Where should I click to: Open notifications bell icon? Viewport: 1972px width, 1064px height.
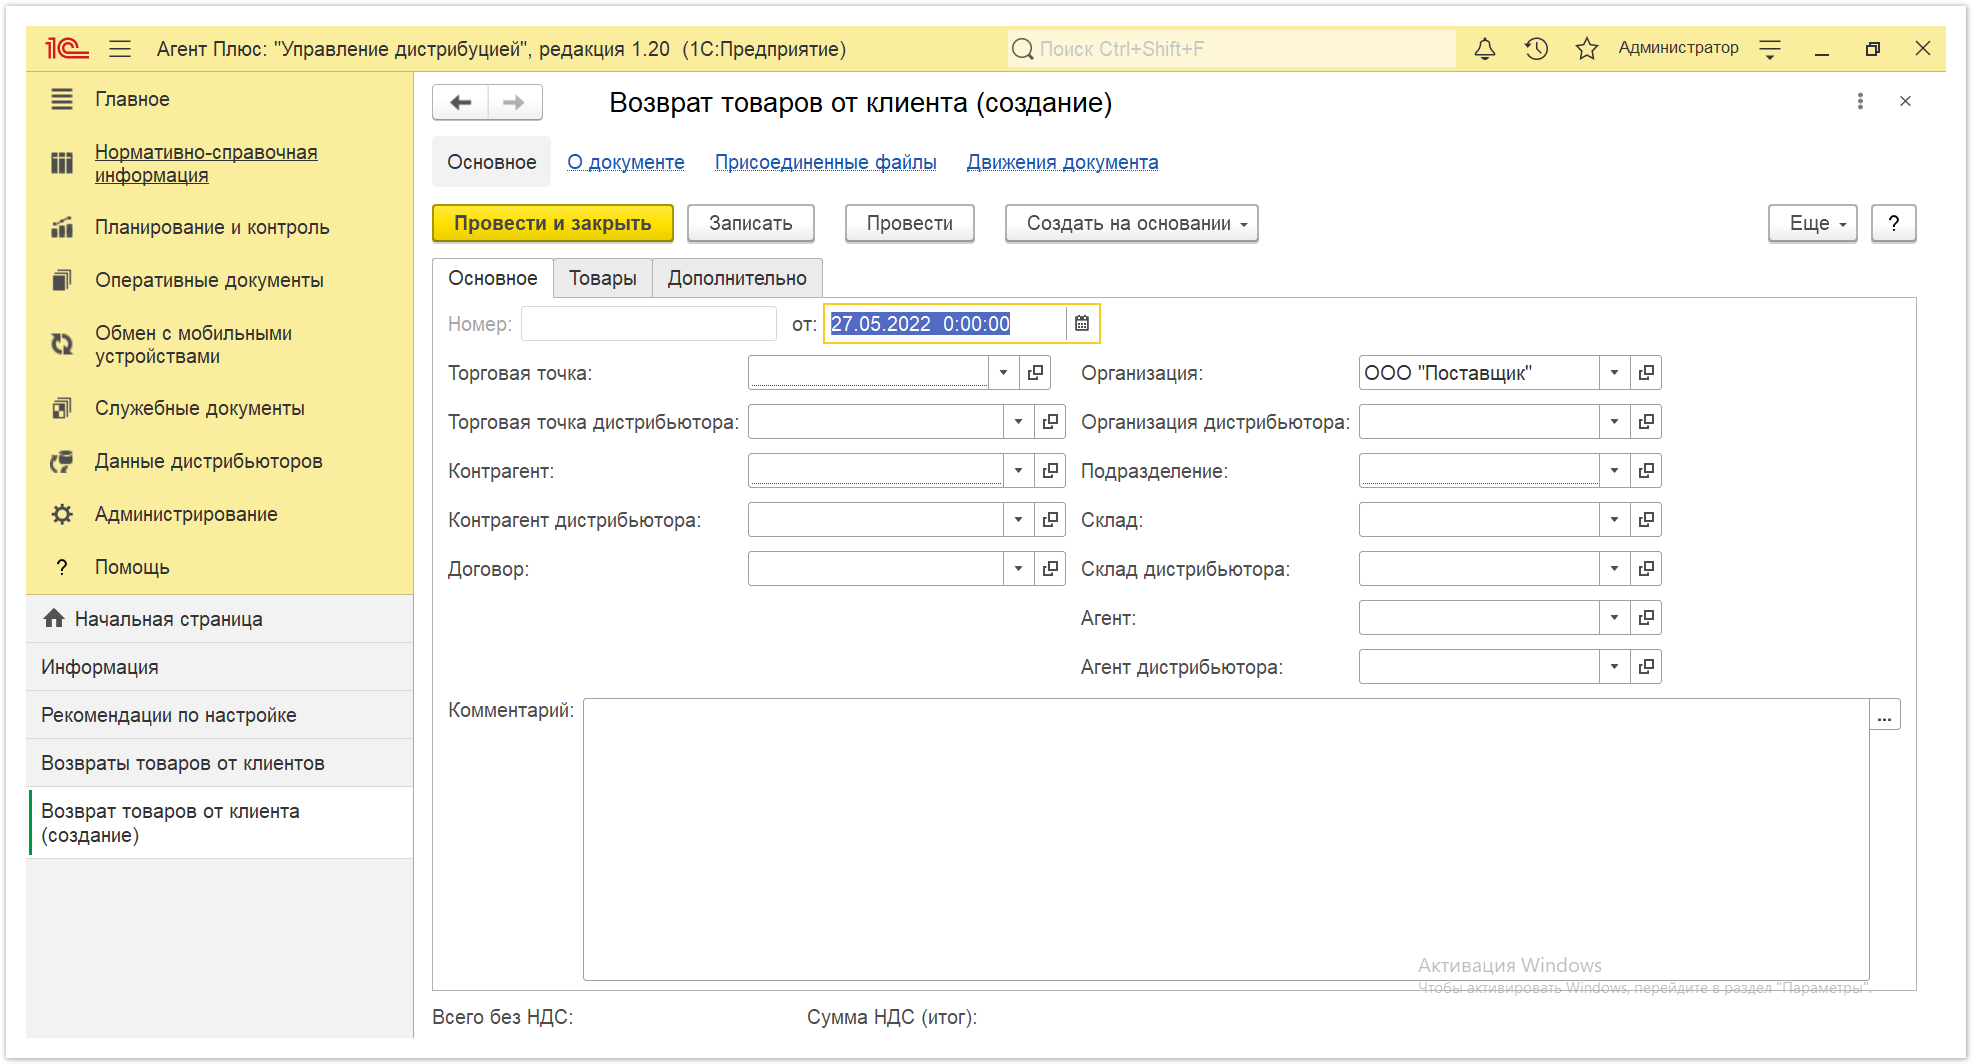1485,48
